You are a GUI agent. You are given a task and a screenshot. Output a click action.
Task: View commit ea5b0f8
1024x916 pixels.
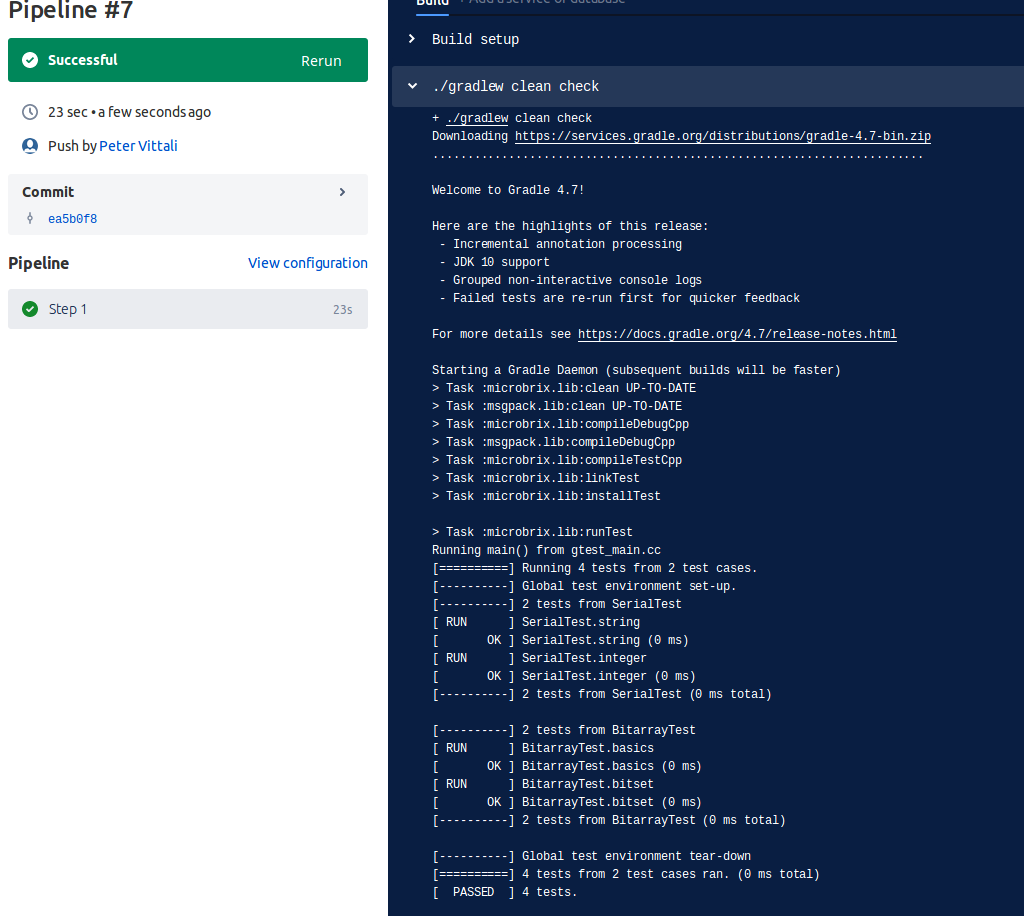tap(73, 219)
